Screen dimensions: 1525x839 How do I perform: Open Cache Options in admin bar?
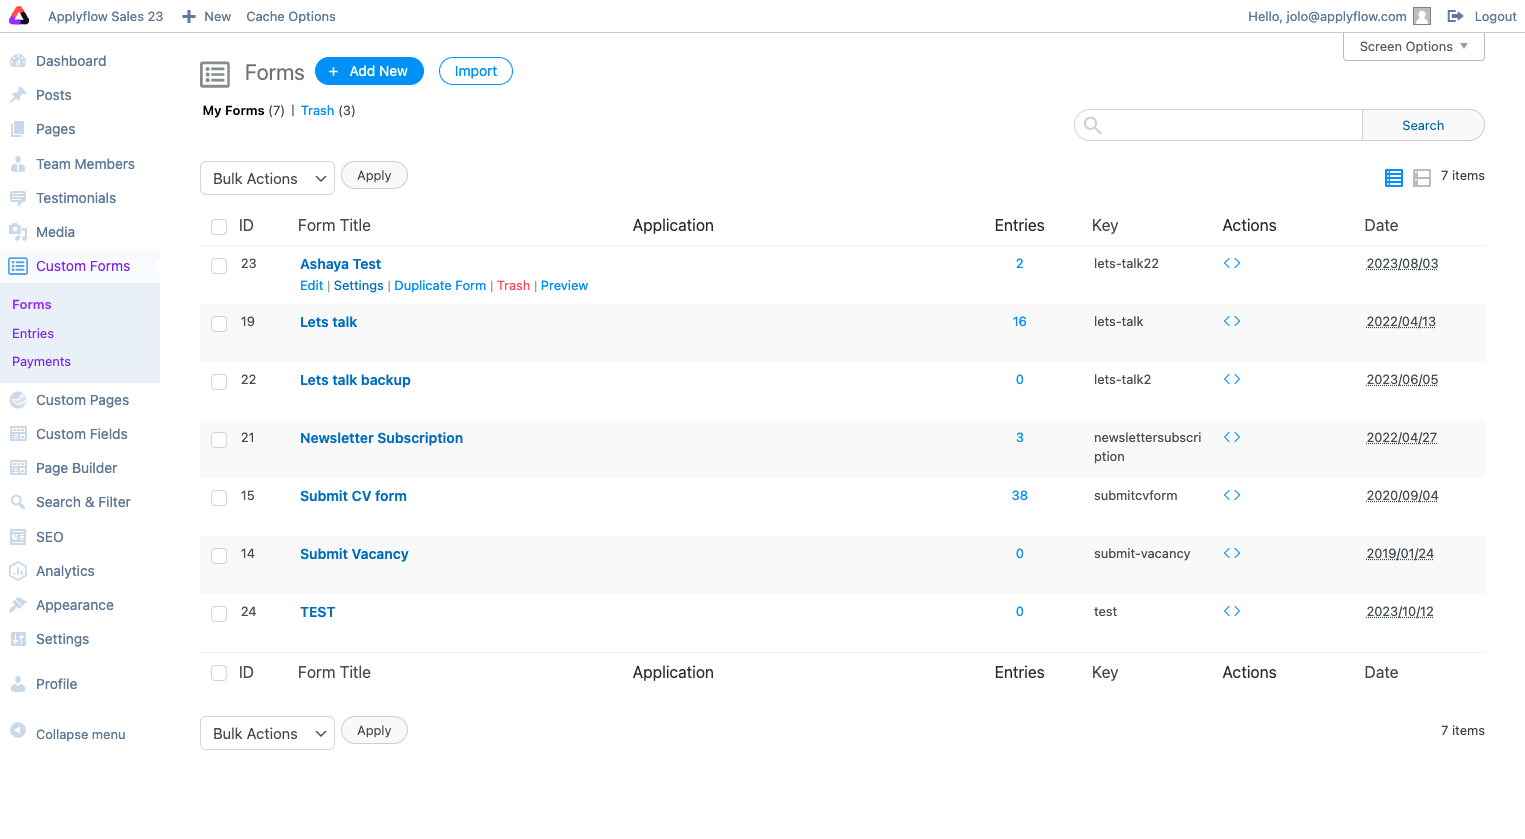pos(291,16)
